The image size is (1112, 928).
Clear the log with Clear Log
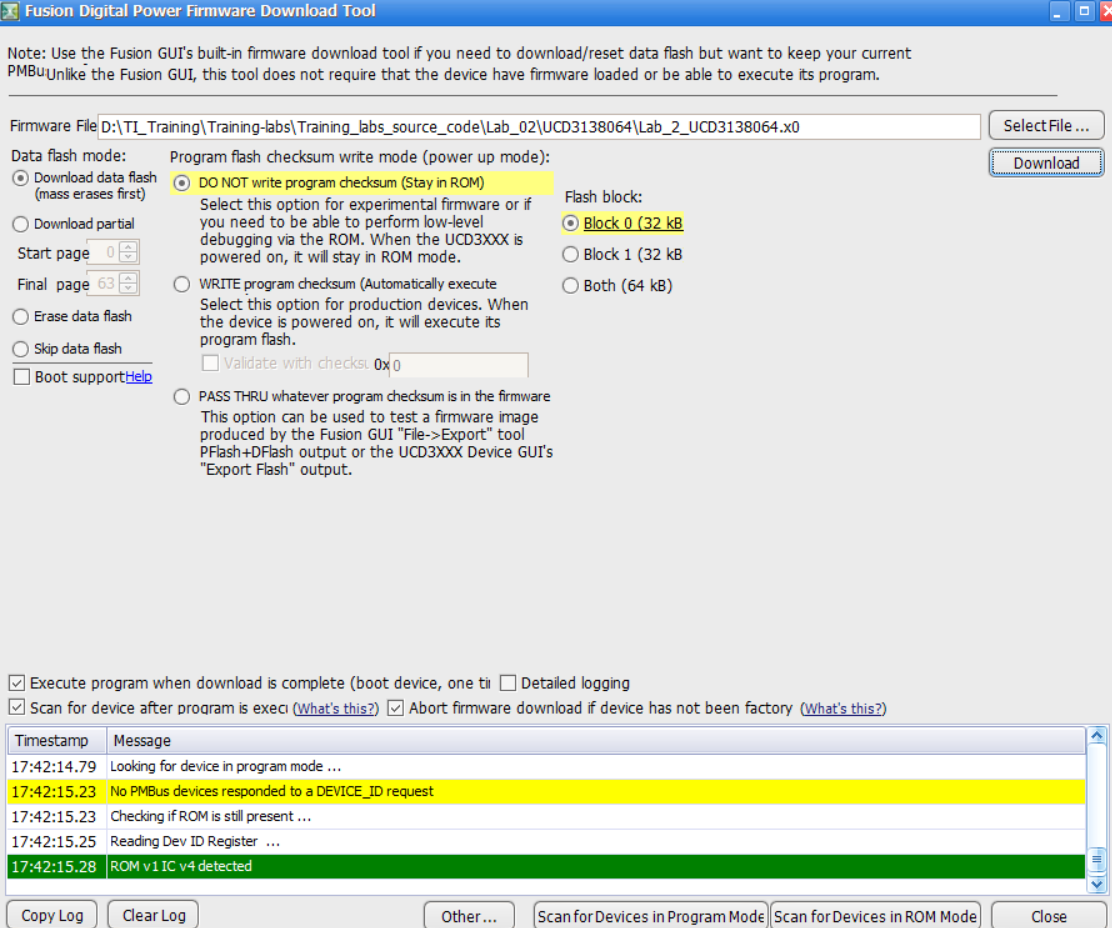pos(153,915)
